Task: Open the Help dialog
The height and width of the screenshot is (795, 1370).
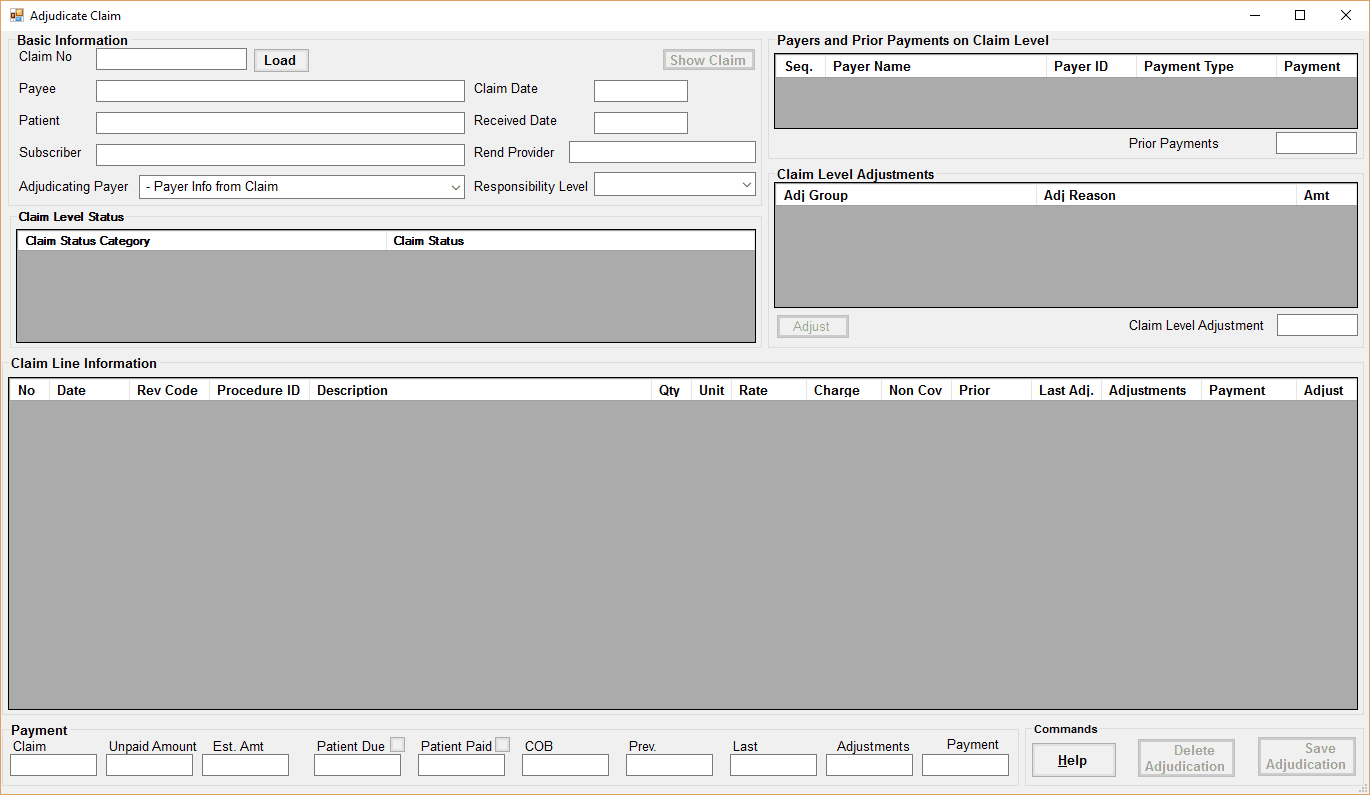Action: pyautogui.click(x=1073, y=760)
